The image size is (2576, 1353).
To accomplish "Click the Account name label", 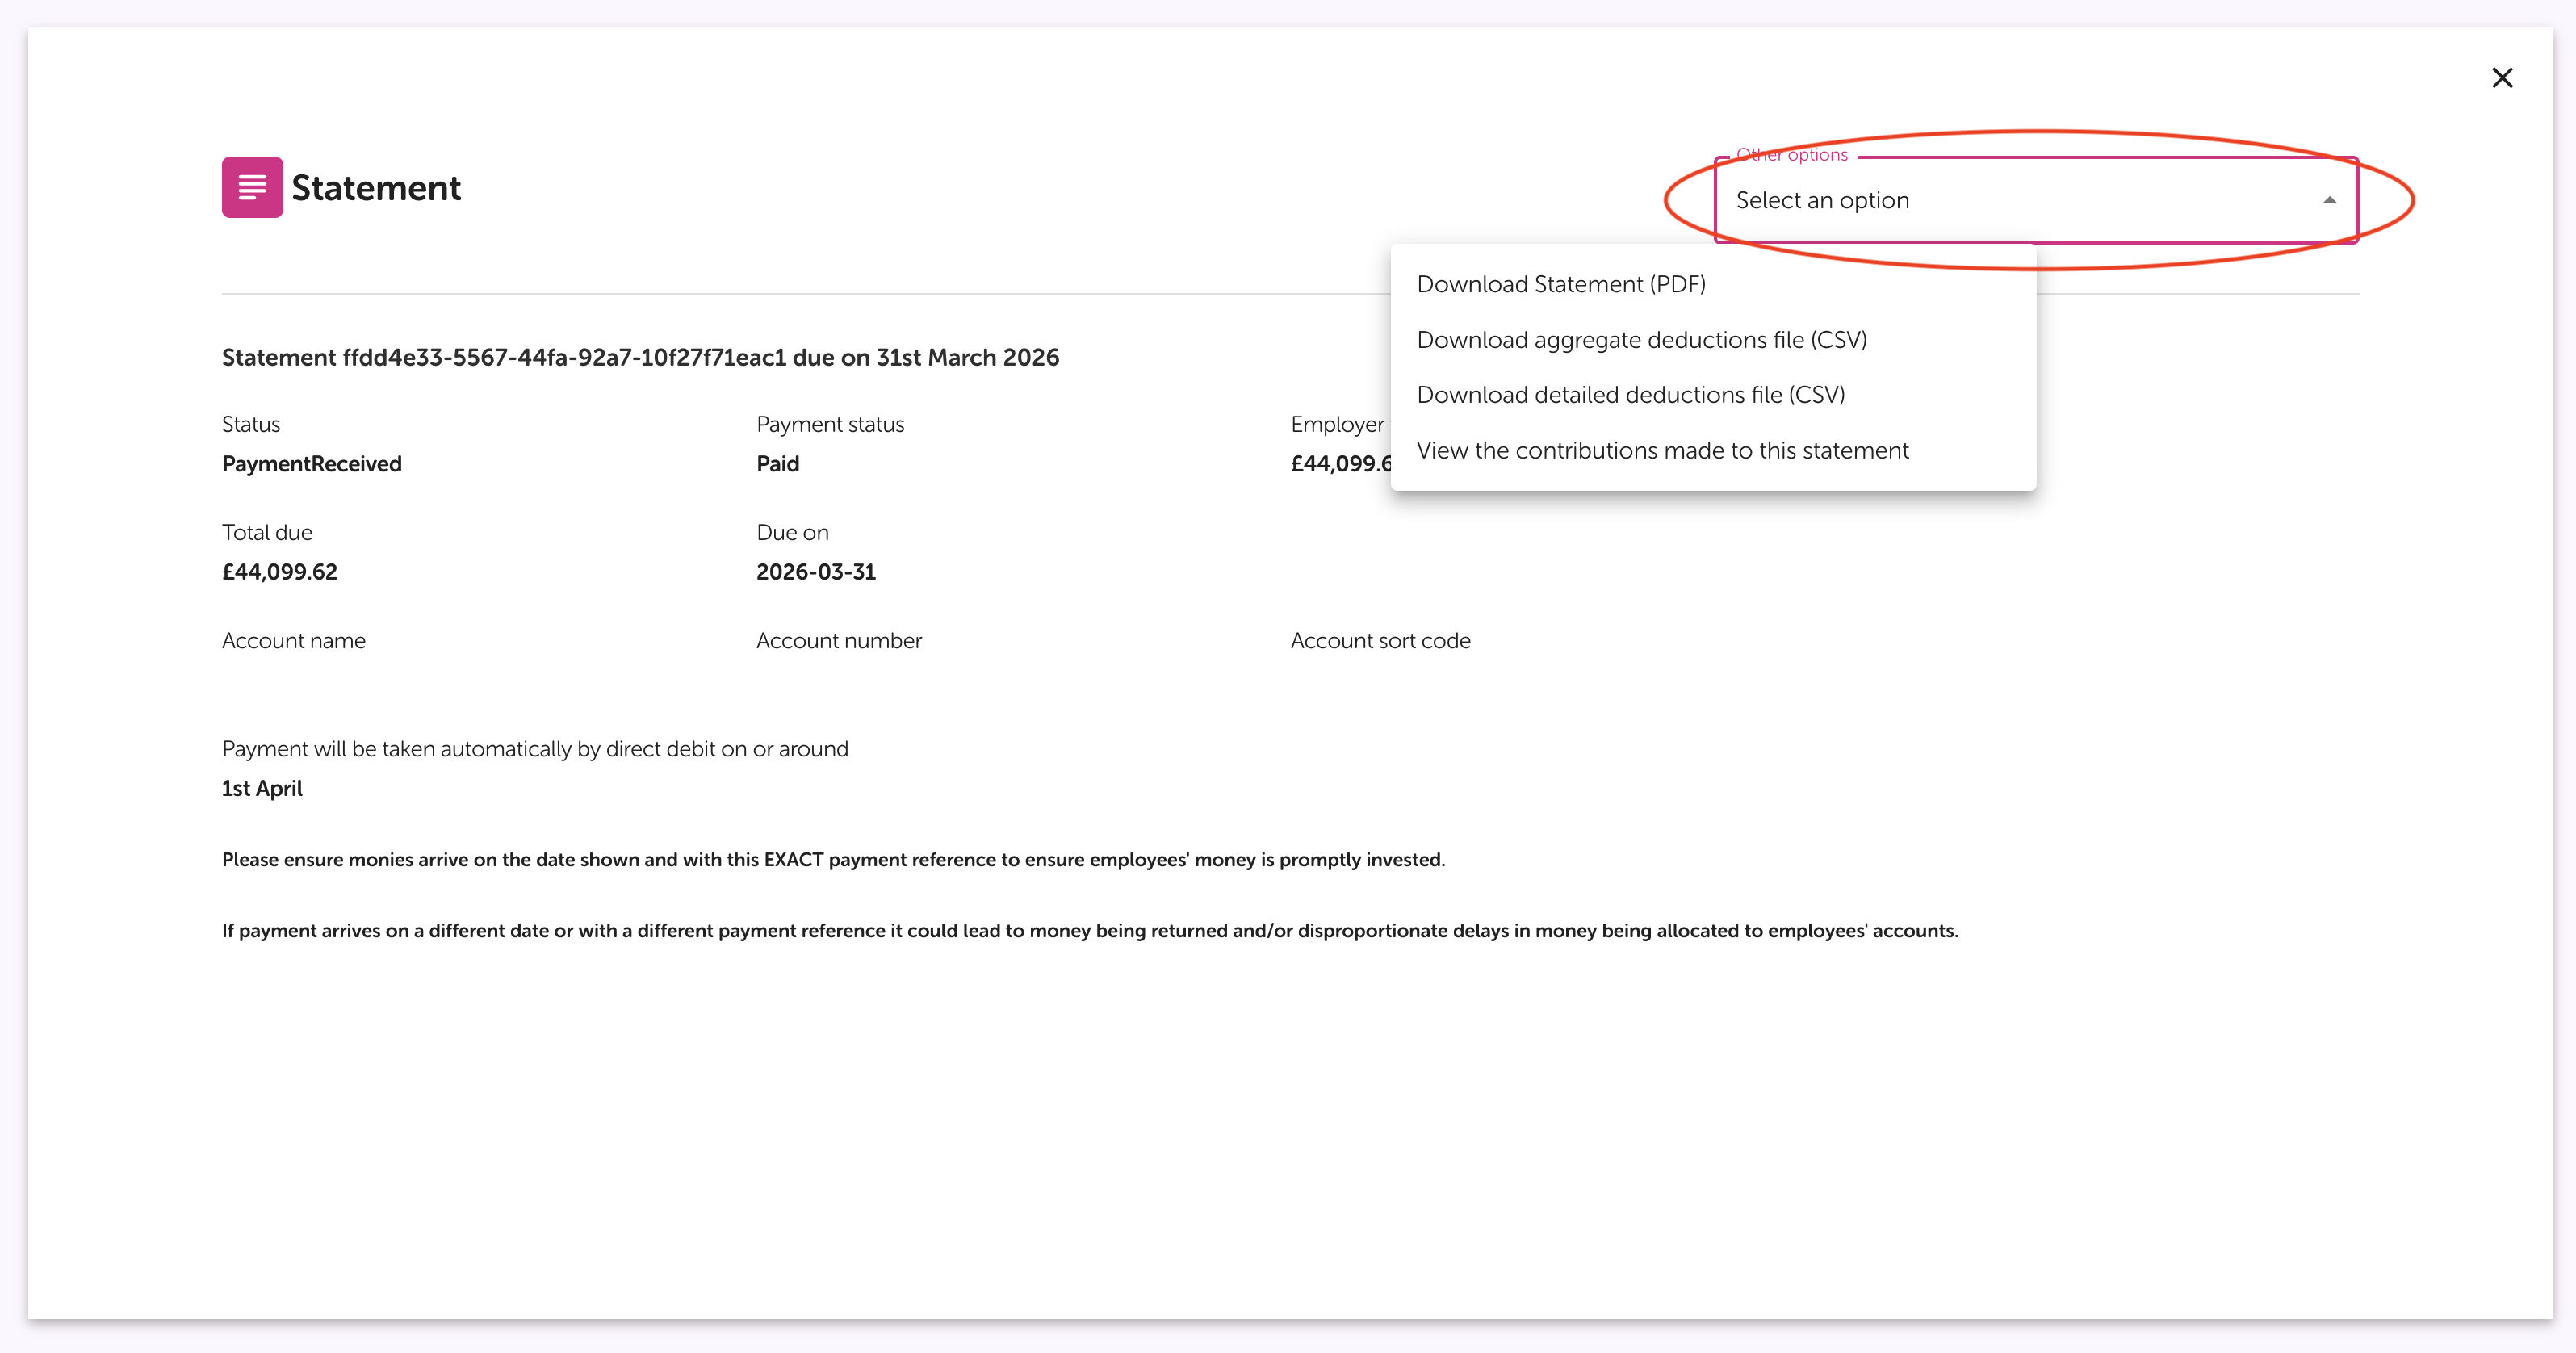I will coord(294,641).
